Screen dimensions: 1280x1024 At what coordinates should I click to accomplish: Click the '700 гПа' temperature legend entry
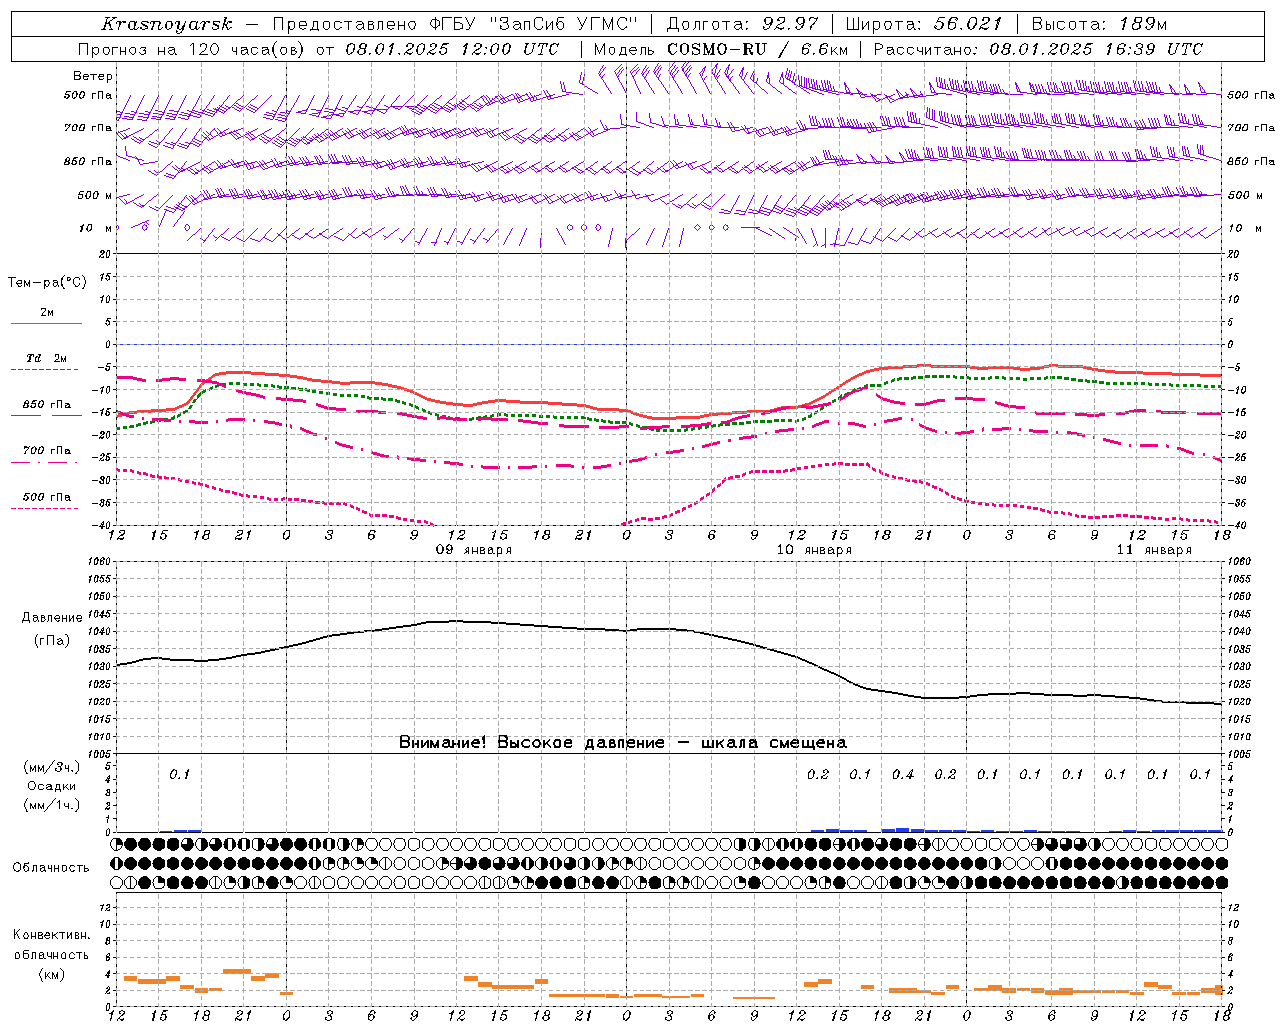[x=47, y=450]
